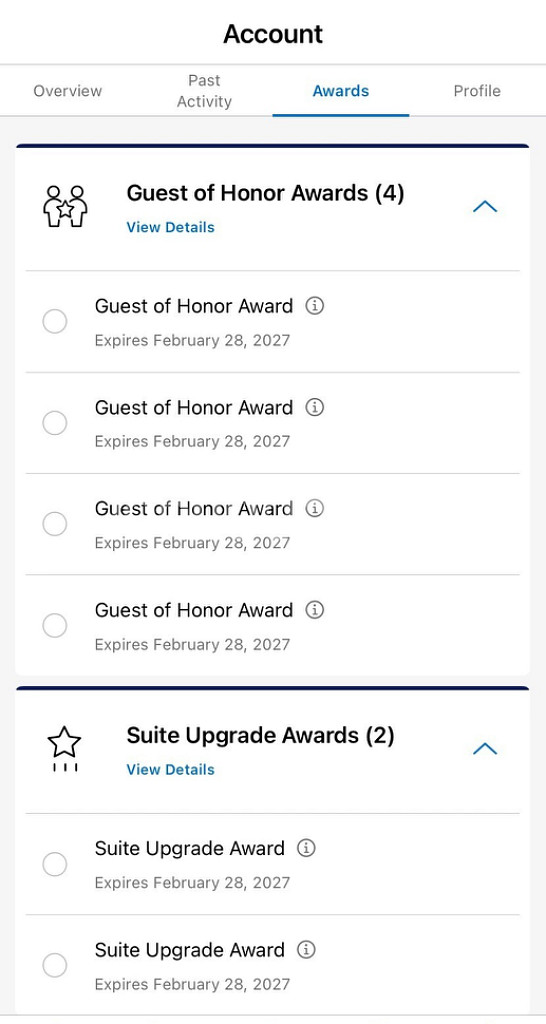The width and height of the screenshot is (546, 1024).
Task: Open info icon for first Suite Upgrade Award
Action: 306,848
